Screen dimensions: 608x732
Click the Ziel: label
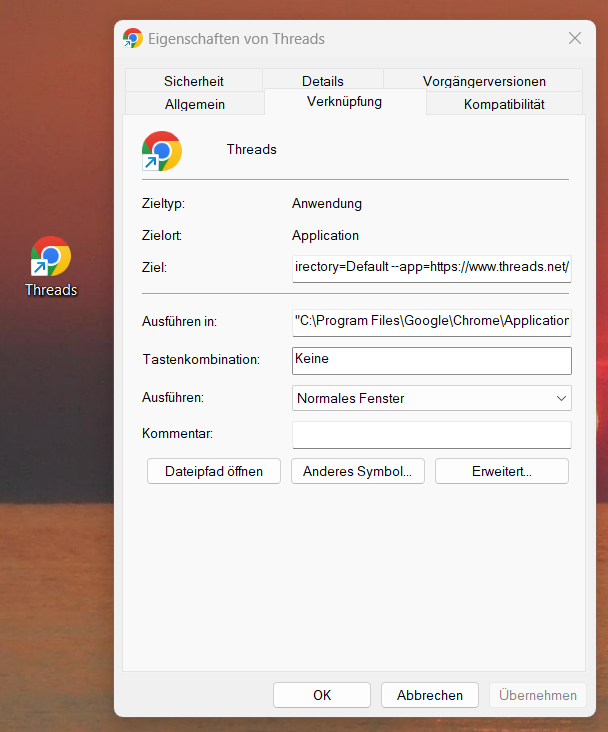[154, 267]
